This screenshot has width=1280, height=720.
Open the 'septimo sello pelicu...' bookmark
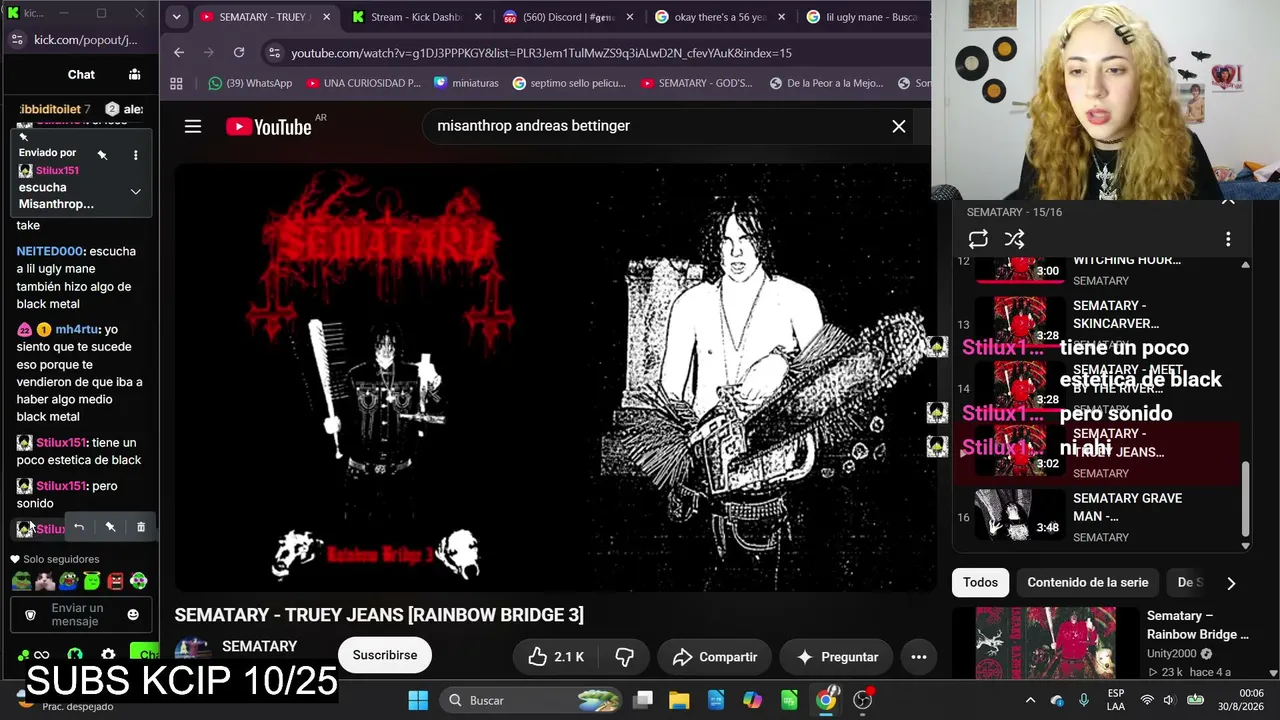(x=569, y=84)
